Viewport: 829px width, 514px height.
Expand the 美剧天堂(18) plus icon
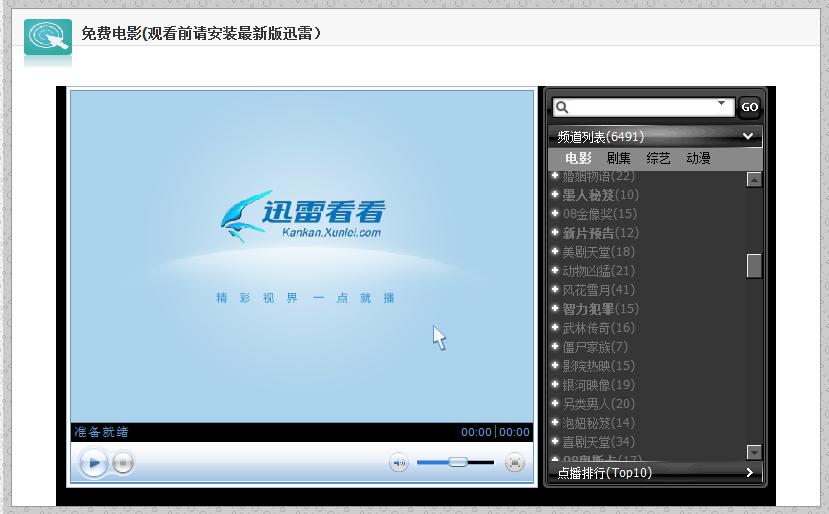(555, 251)
